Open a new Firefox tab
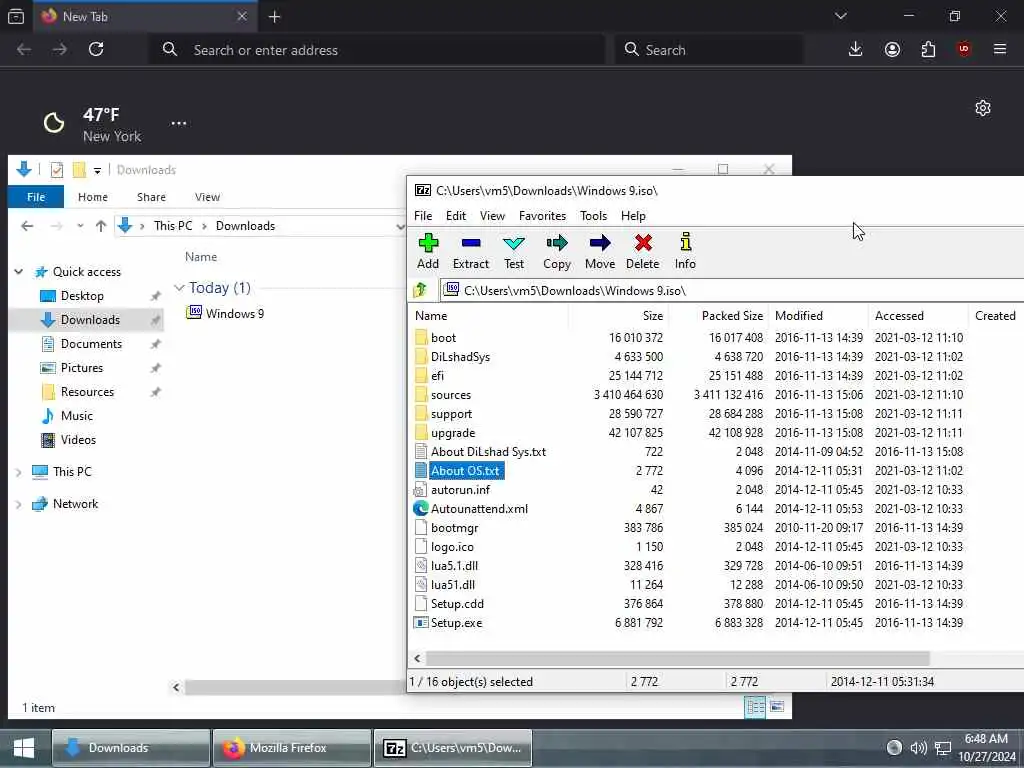The height and width of the screenshot is (768, 1024). [x=274, y=17]
